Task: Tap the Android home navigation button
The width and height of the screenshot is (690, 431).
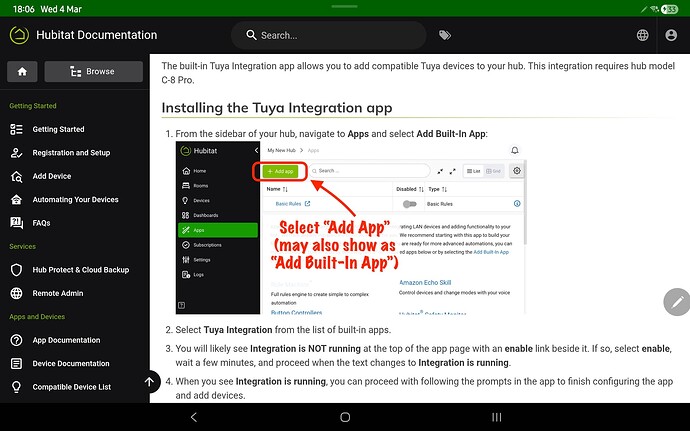Action: click(x=345, y=417)
